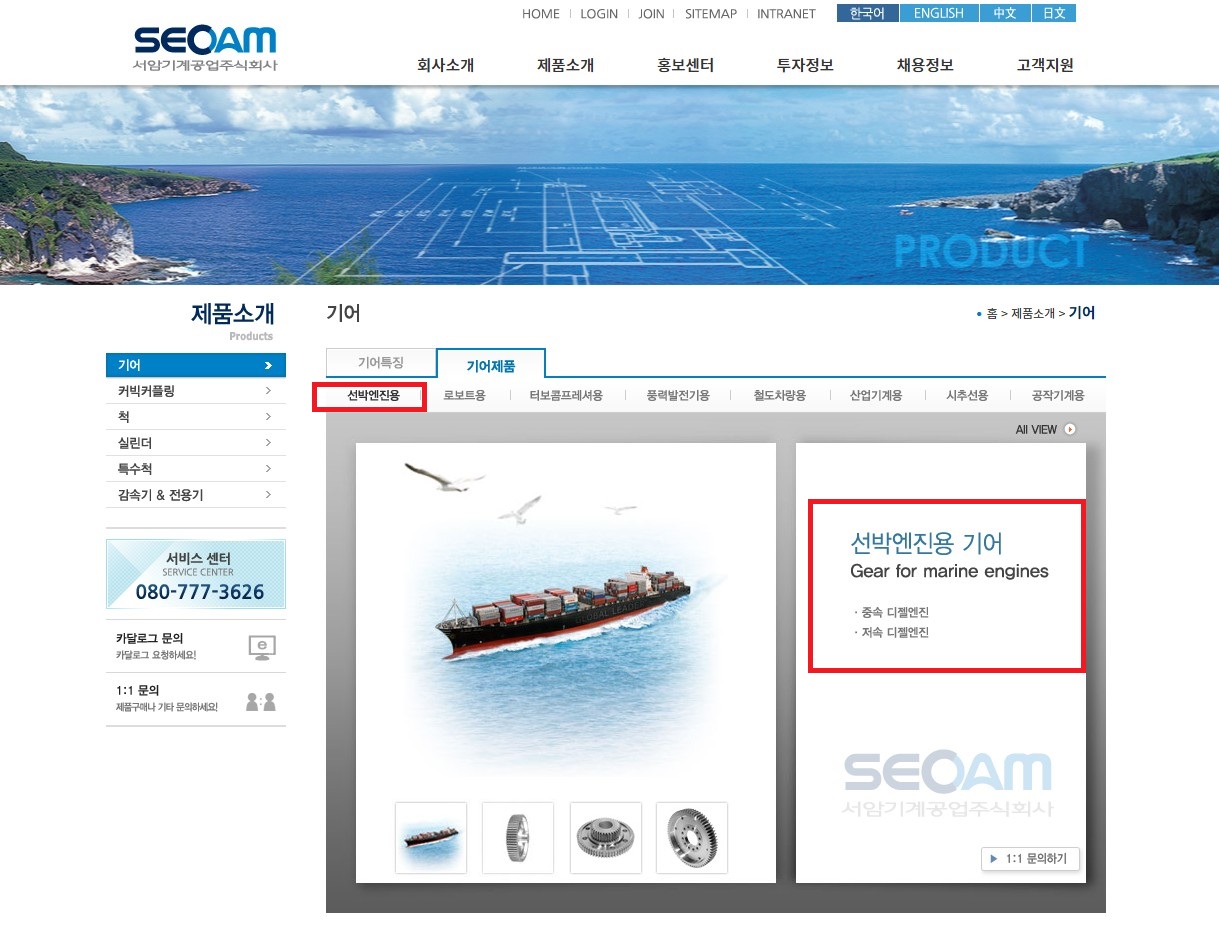Select the 철도차량용 sub-tab
The image size is (1219, 926).
tap(780, 396)
